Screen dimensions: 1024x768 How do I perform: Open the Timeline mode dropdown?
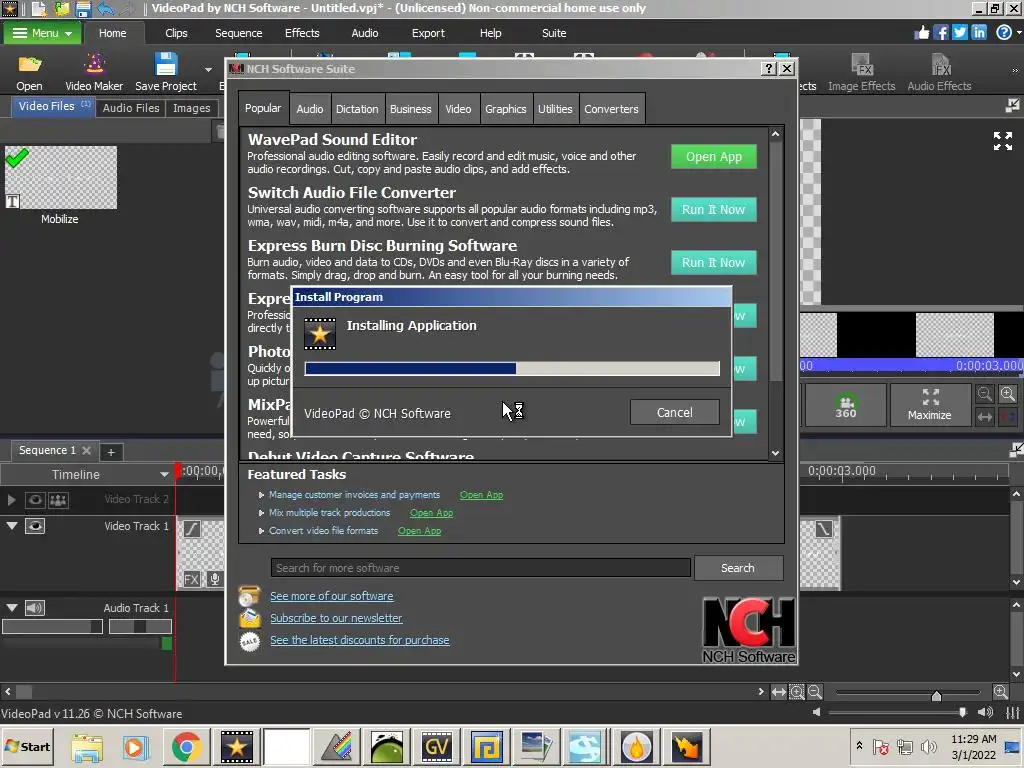[x=164, y=475]
